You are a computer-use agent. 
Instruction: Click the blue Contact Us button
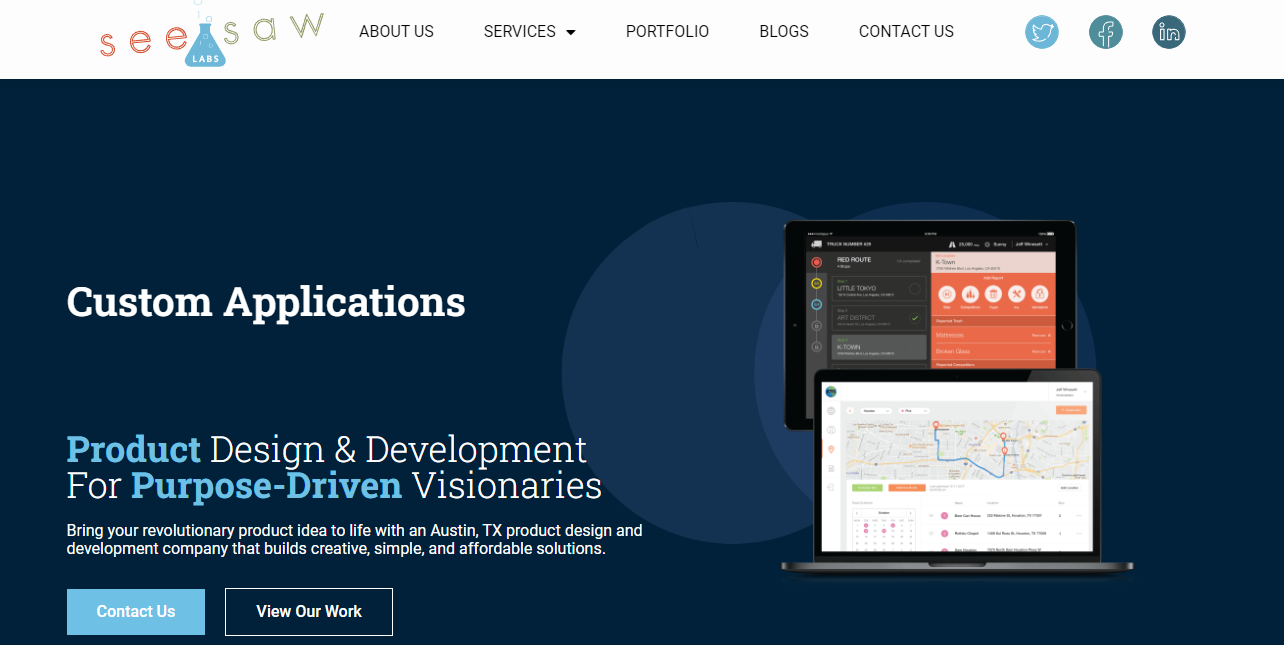[x=136, y=612]
